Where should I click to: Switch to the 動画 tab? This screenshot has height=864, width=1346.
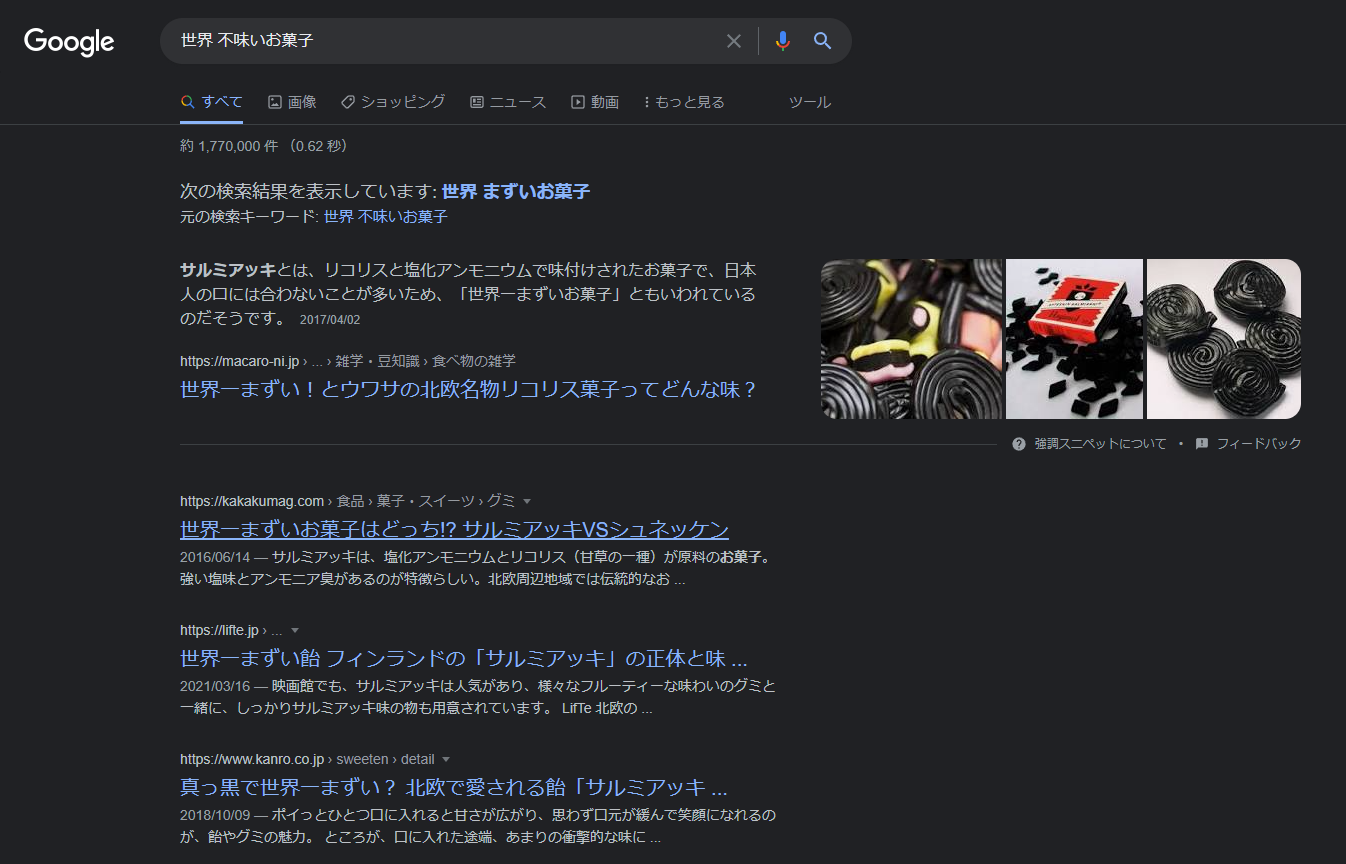595,102
